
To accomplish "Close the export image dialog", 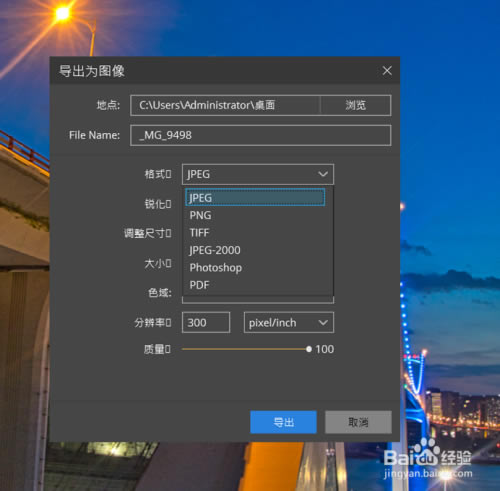I will pyautogui.click(x=387, y=71).
